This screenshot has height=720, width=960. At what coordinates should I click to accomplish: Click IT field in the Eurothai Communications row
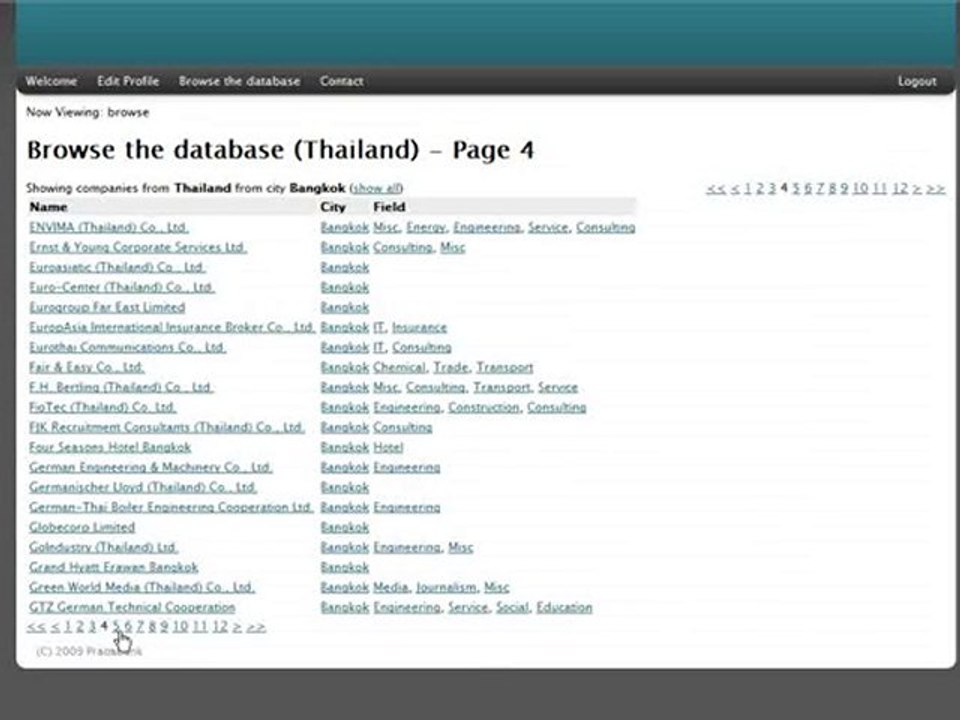pyautogui.click(x=379, y=347)
